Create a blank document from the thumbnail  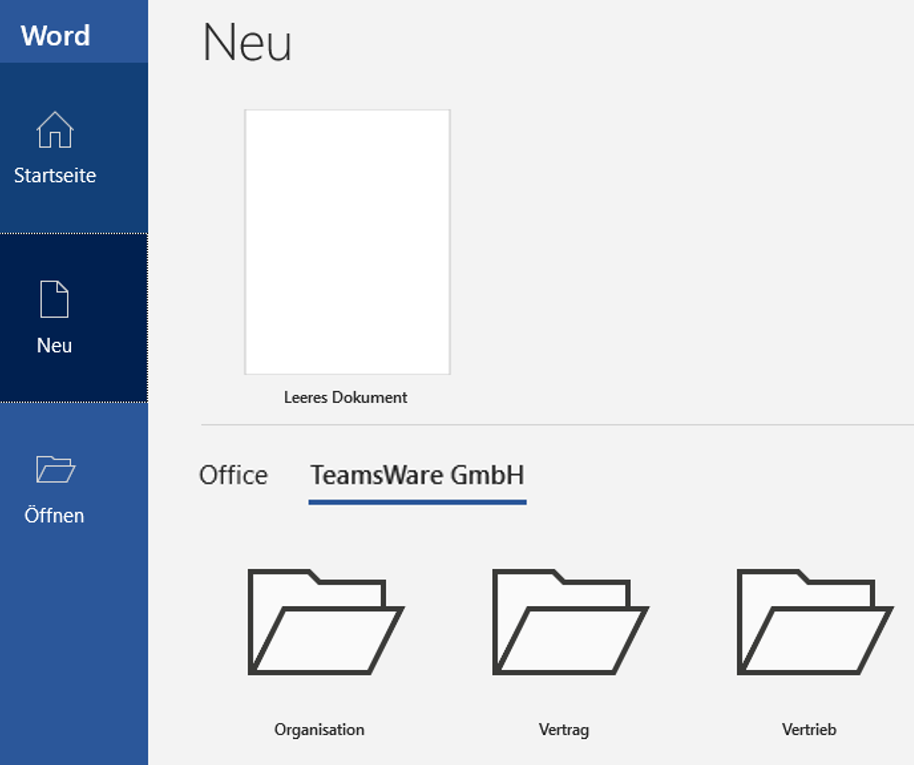(x=347, y=242)
